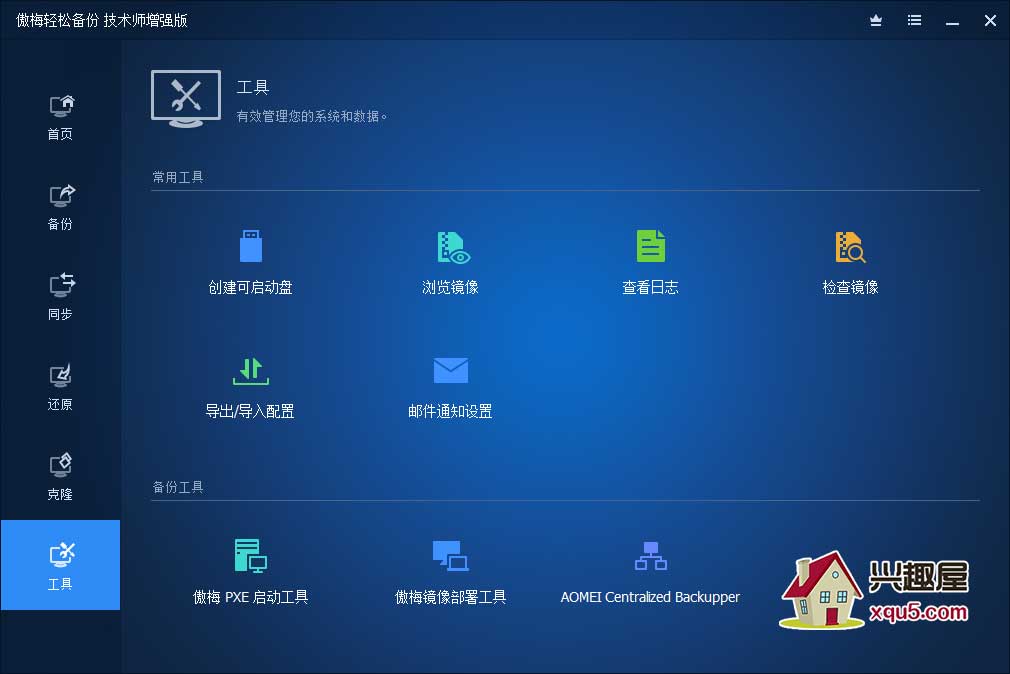Open the 邮件通知设置 envelope icon
1010x674 pixels.
click(x=451, y=371)
